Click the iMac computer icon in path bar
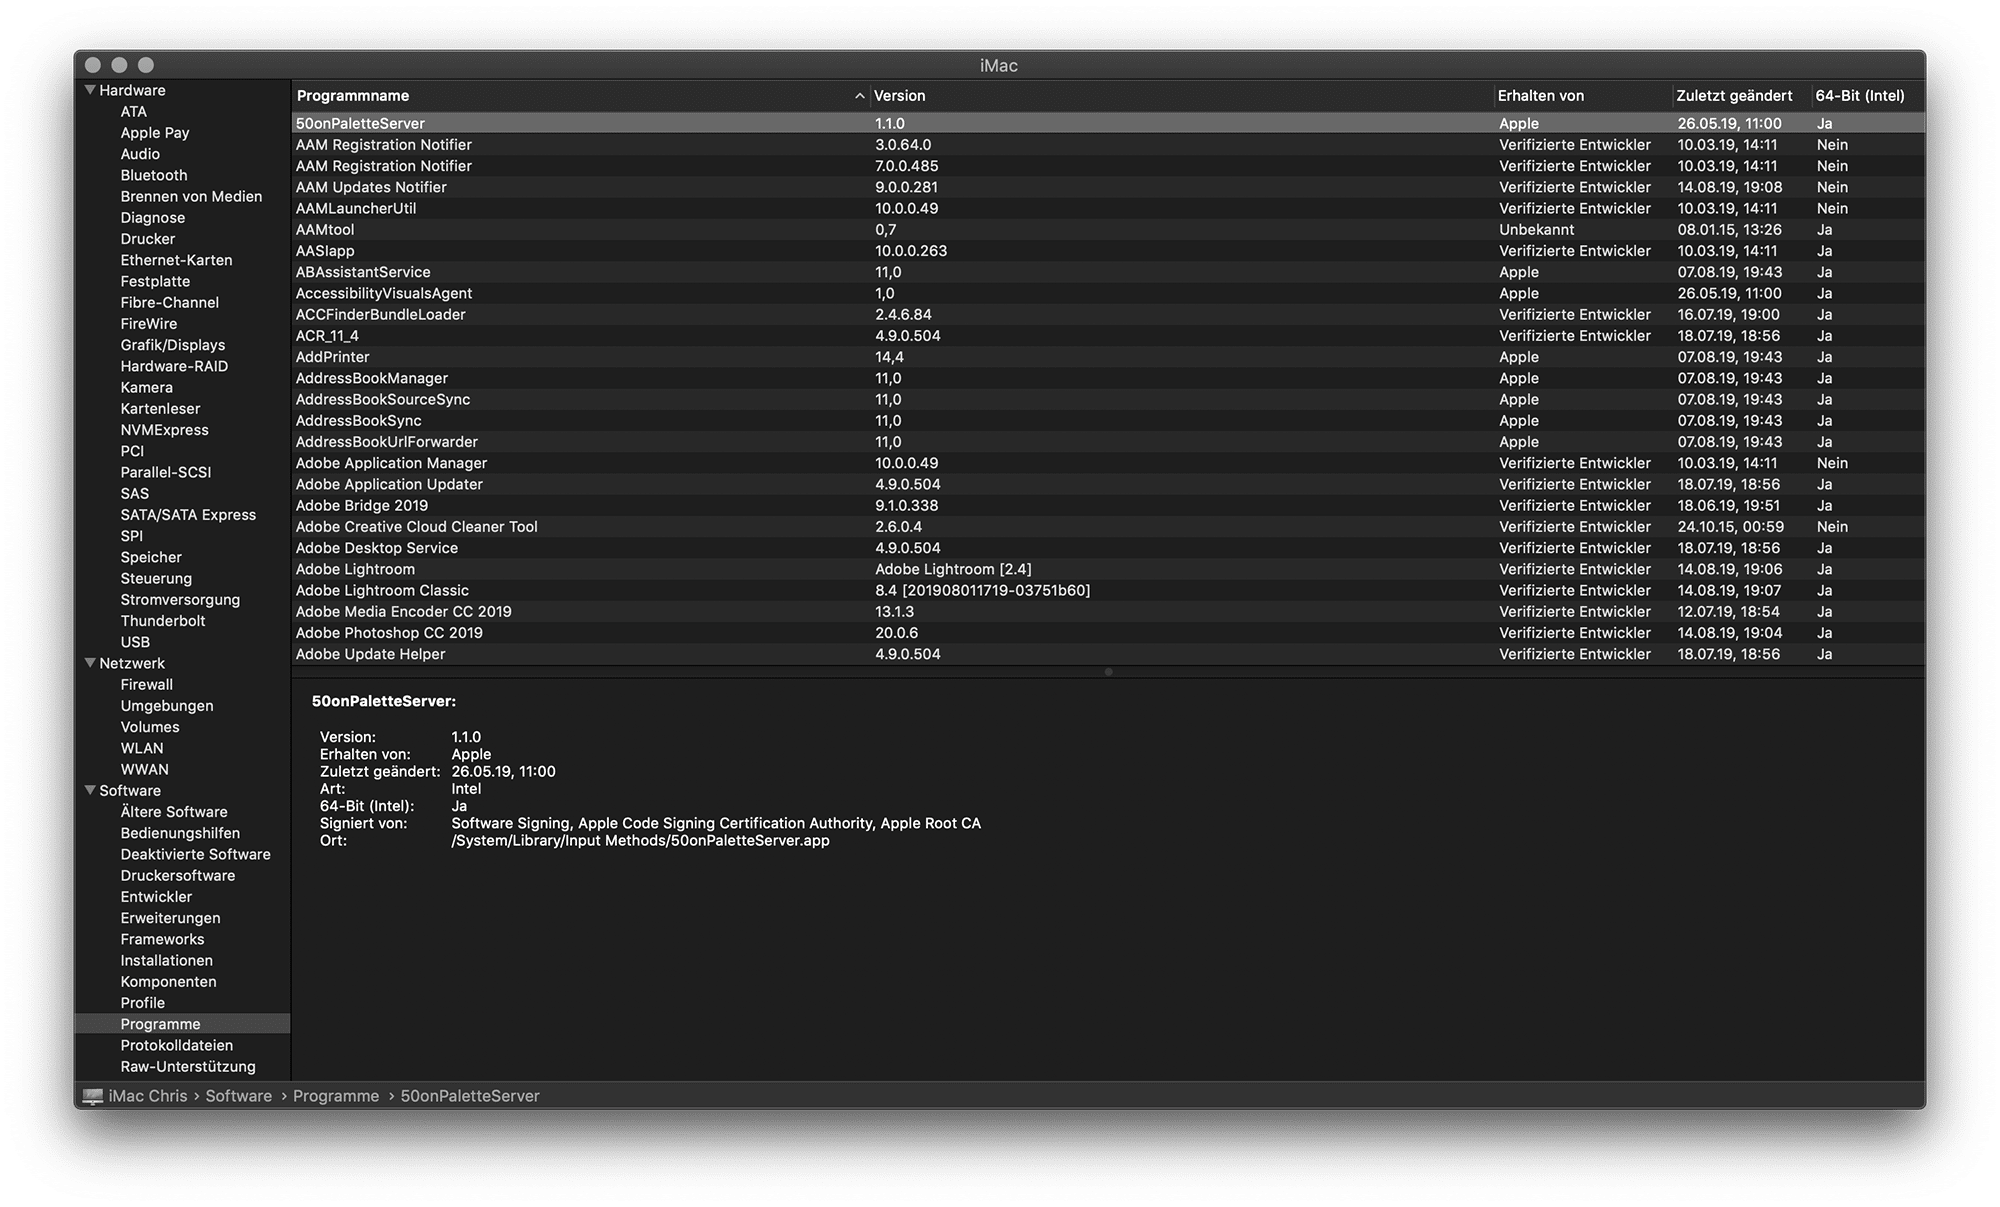 coord(93,1096)
